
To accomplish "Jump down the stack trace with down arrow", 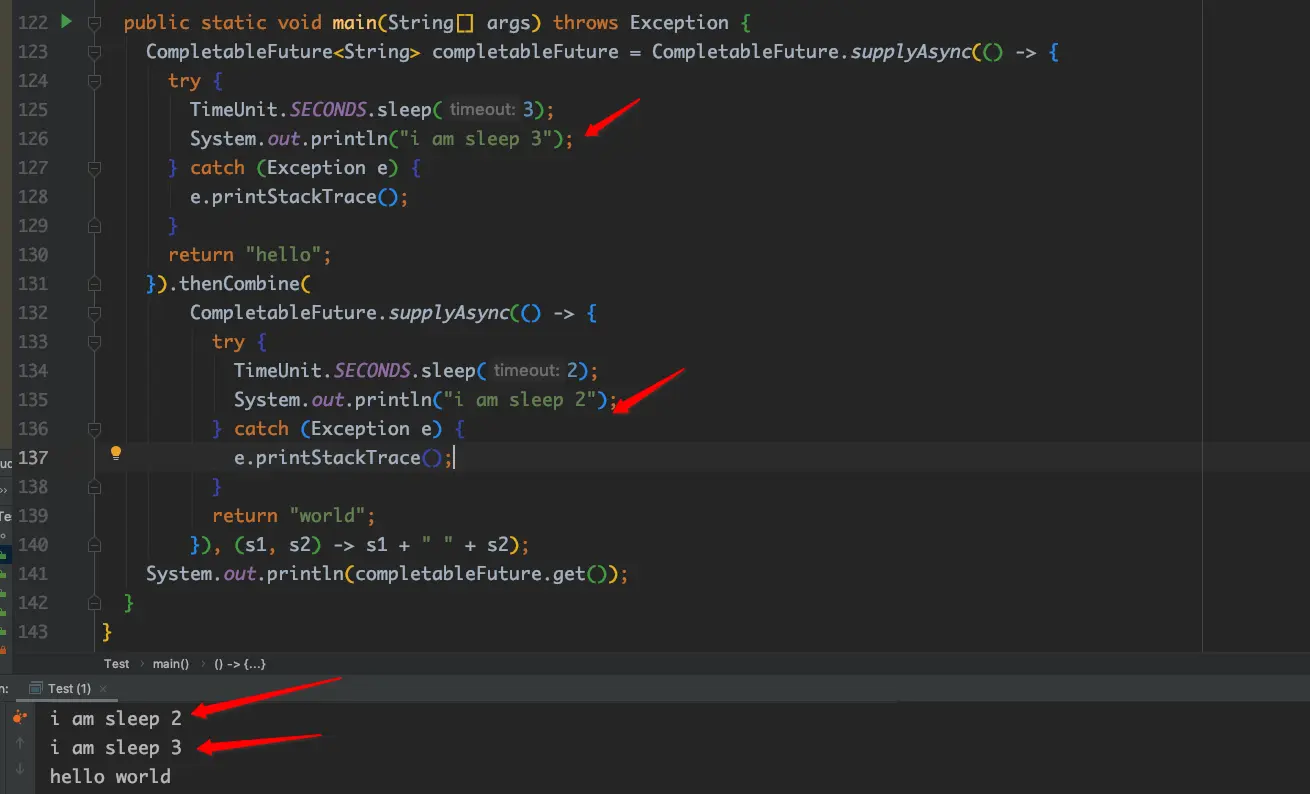I will pos(19,769).
